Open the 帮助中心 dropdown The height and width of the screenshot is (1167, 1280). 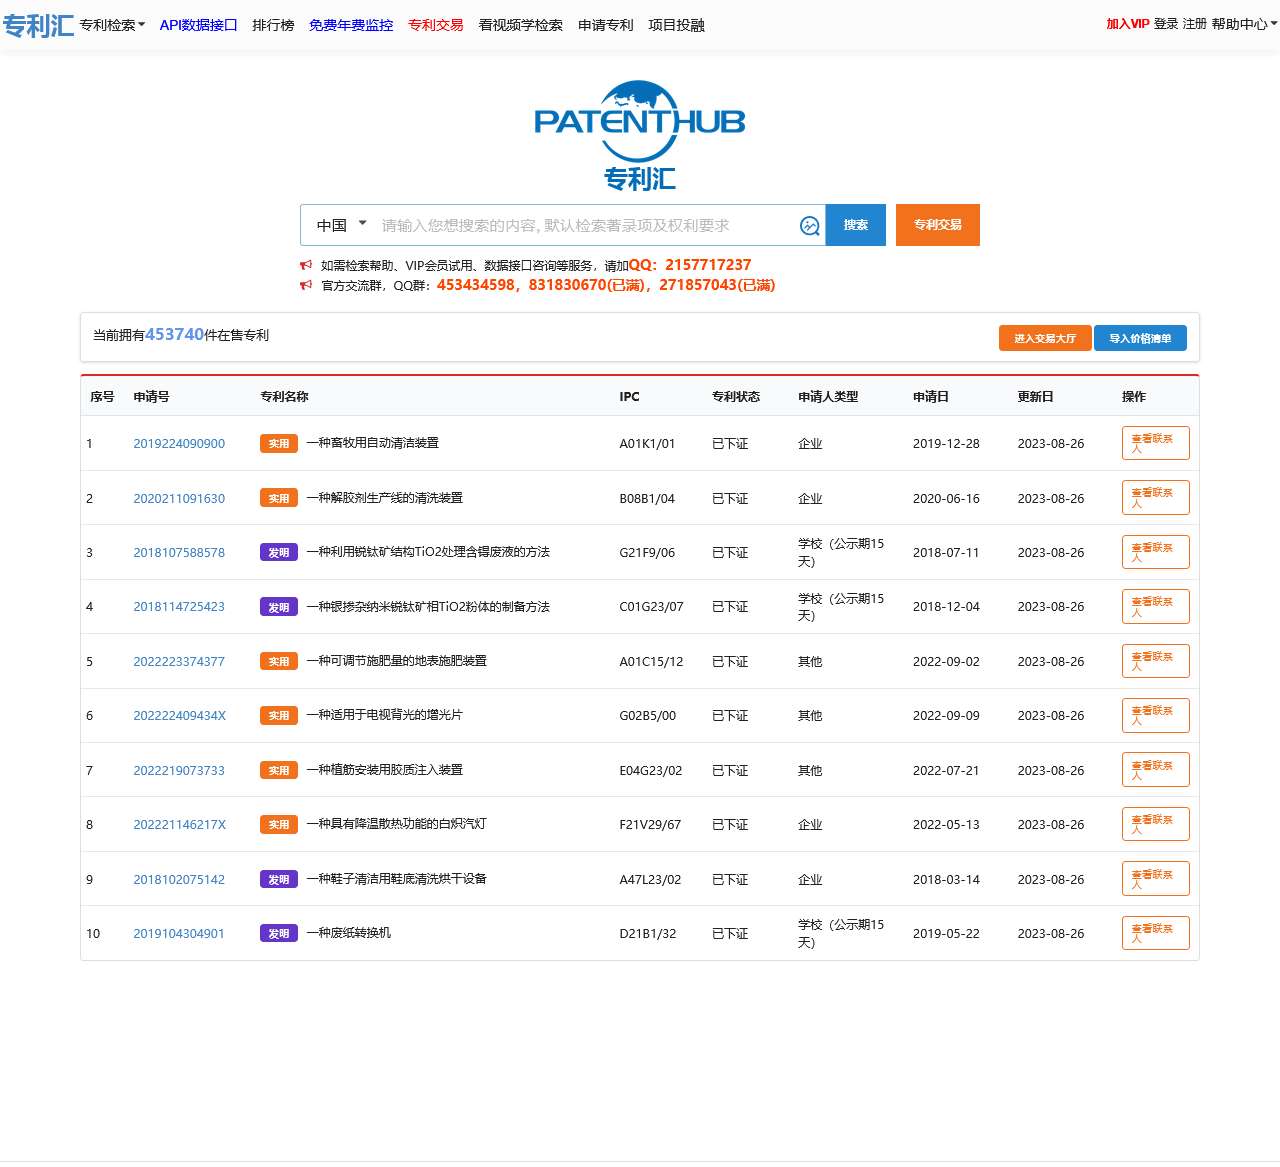pos(1240,25)
